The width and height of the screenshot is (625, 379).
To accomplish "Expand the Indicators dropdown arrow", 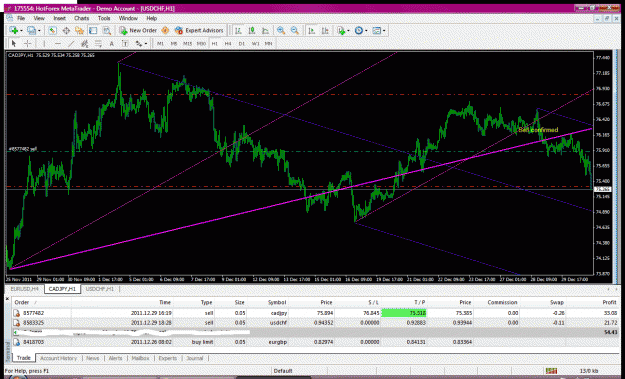I will tap(348, 31).
